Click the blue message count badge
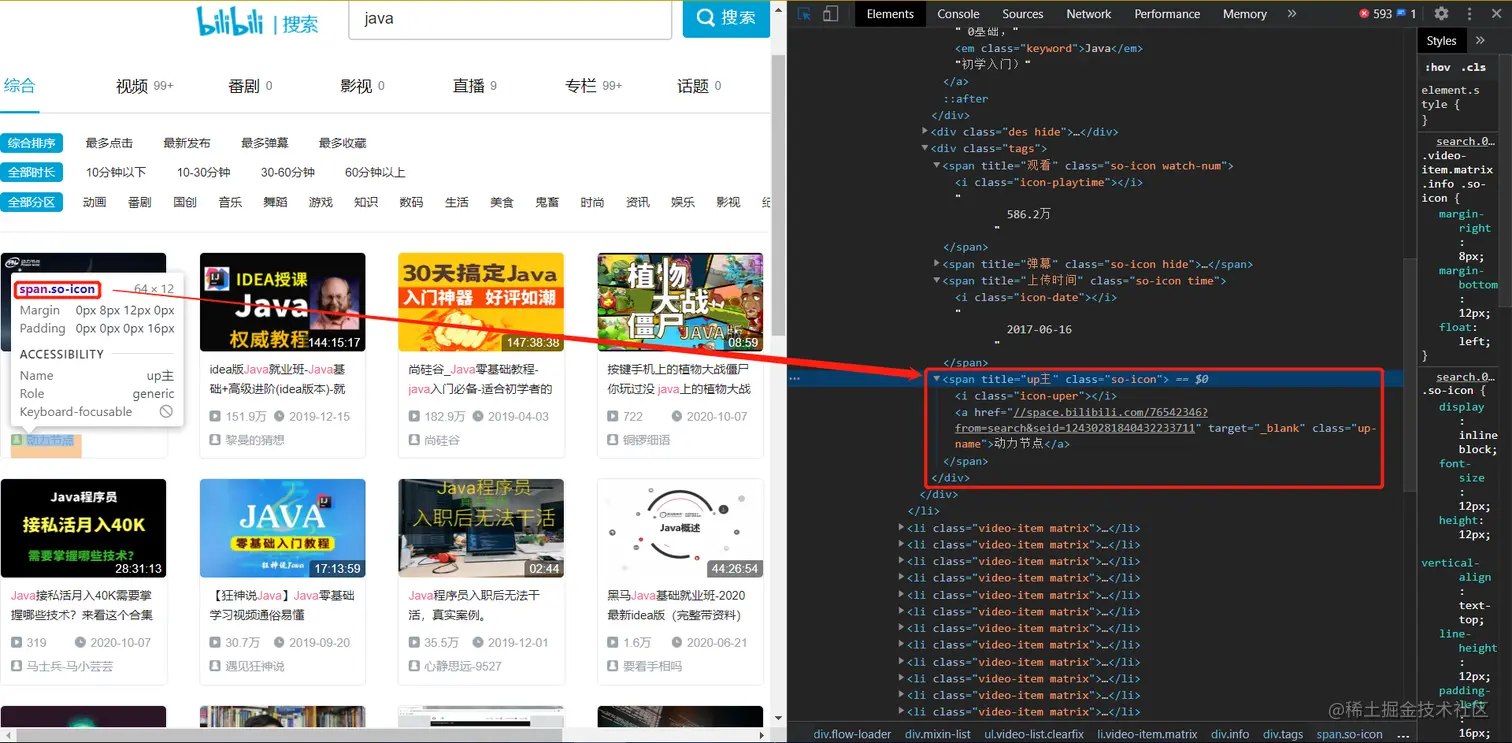The height and width of the screenshot is (743, 1512). [1406, 14]
